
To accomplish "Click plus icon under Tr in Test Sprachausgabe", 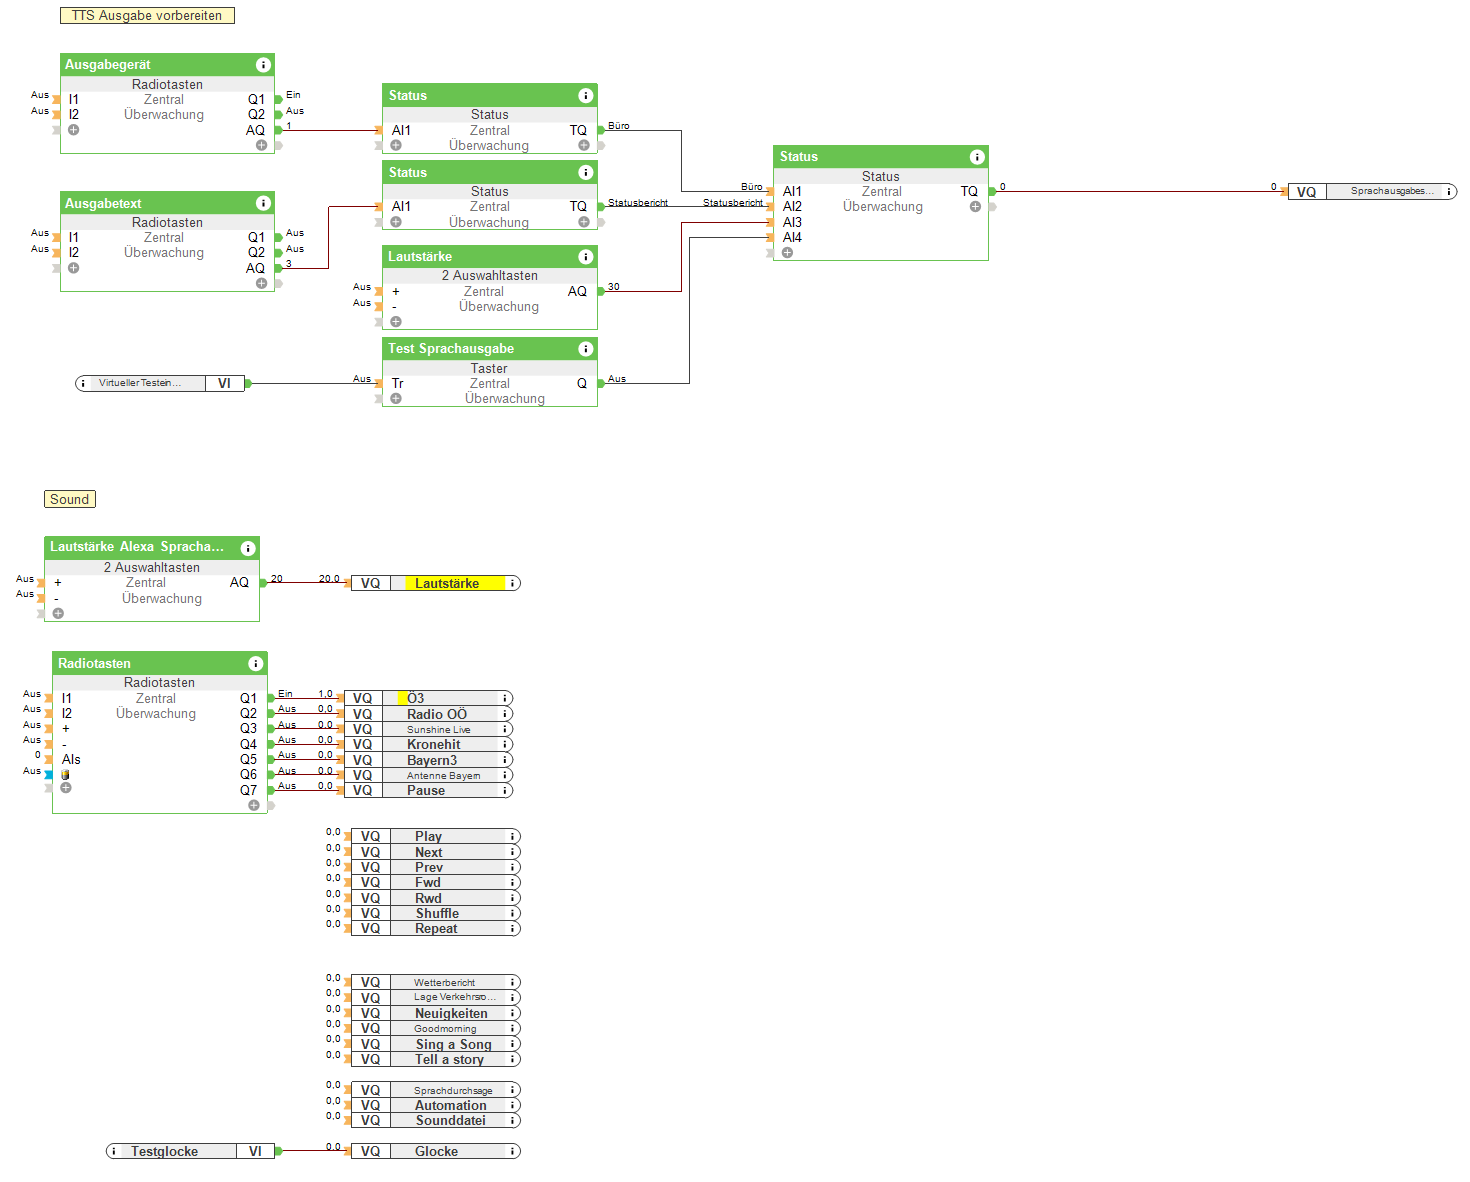I will click(396, 398).
